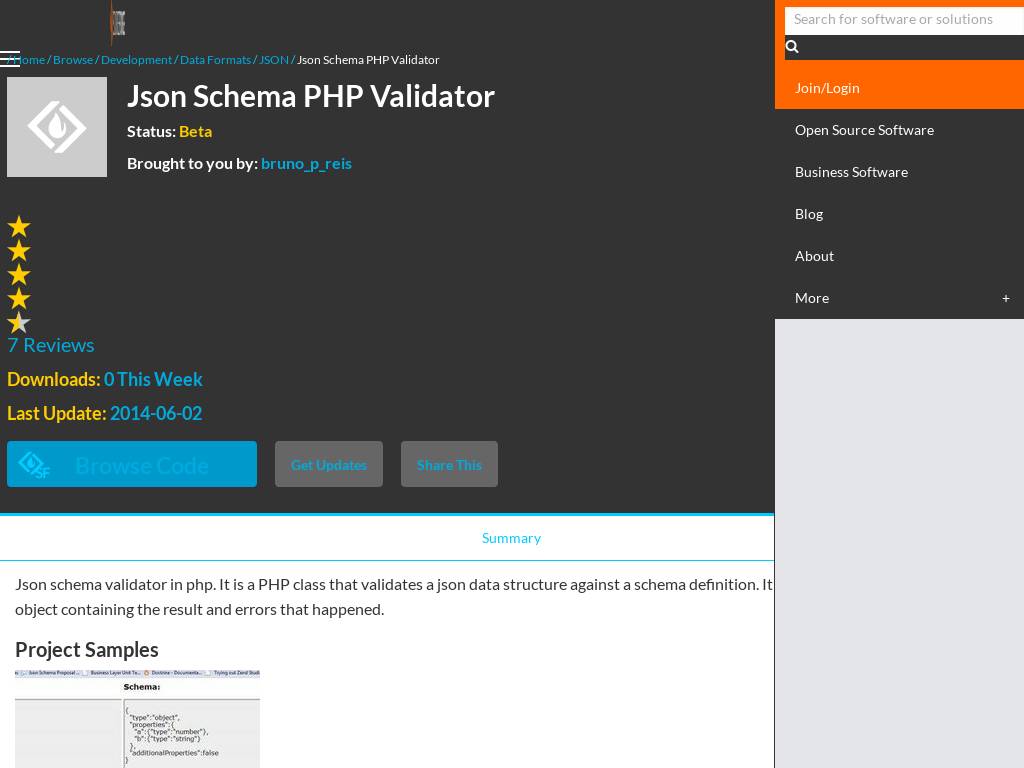1024x768 pixels.
Task: Click the first gold rating star
Action: [x=19, y=227]
